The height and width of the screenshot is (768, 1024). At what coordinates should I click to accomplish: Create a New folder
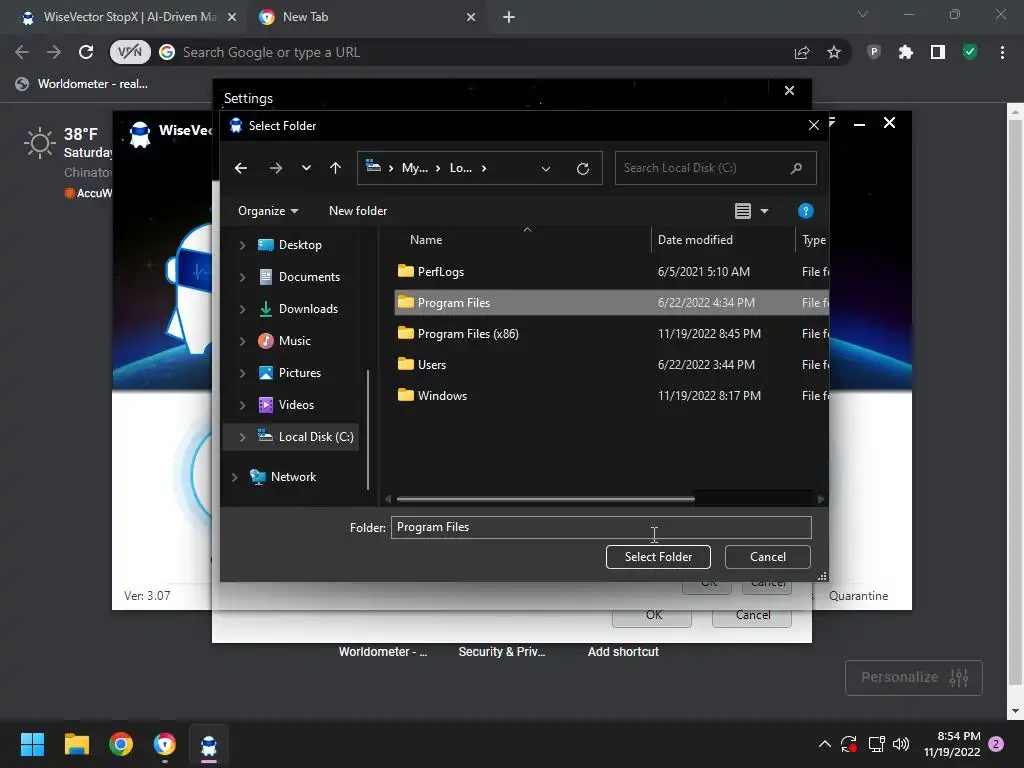coord(358,211)
